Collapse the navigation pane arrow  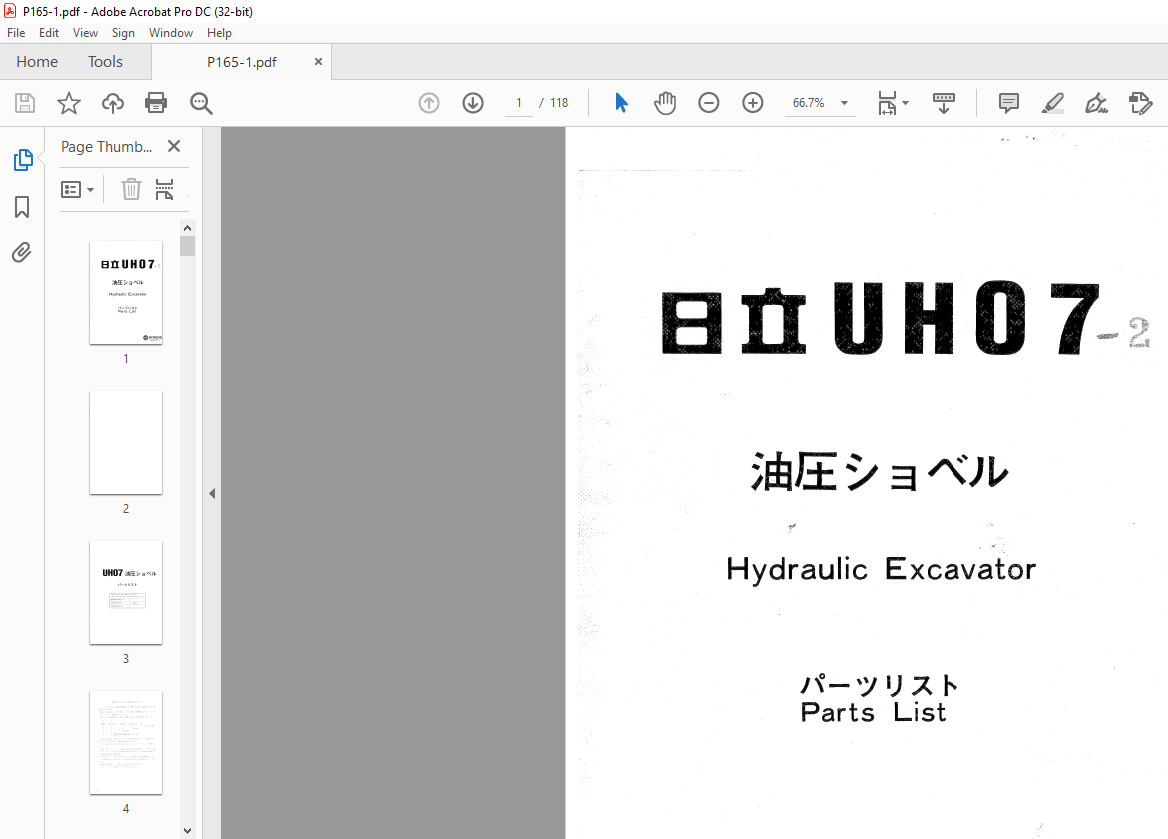pyautogui.click(x=212, y=493)
